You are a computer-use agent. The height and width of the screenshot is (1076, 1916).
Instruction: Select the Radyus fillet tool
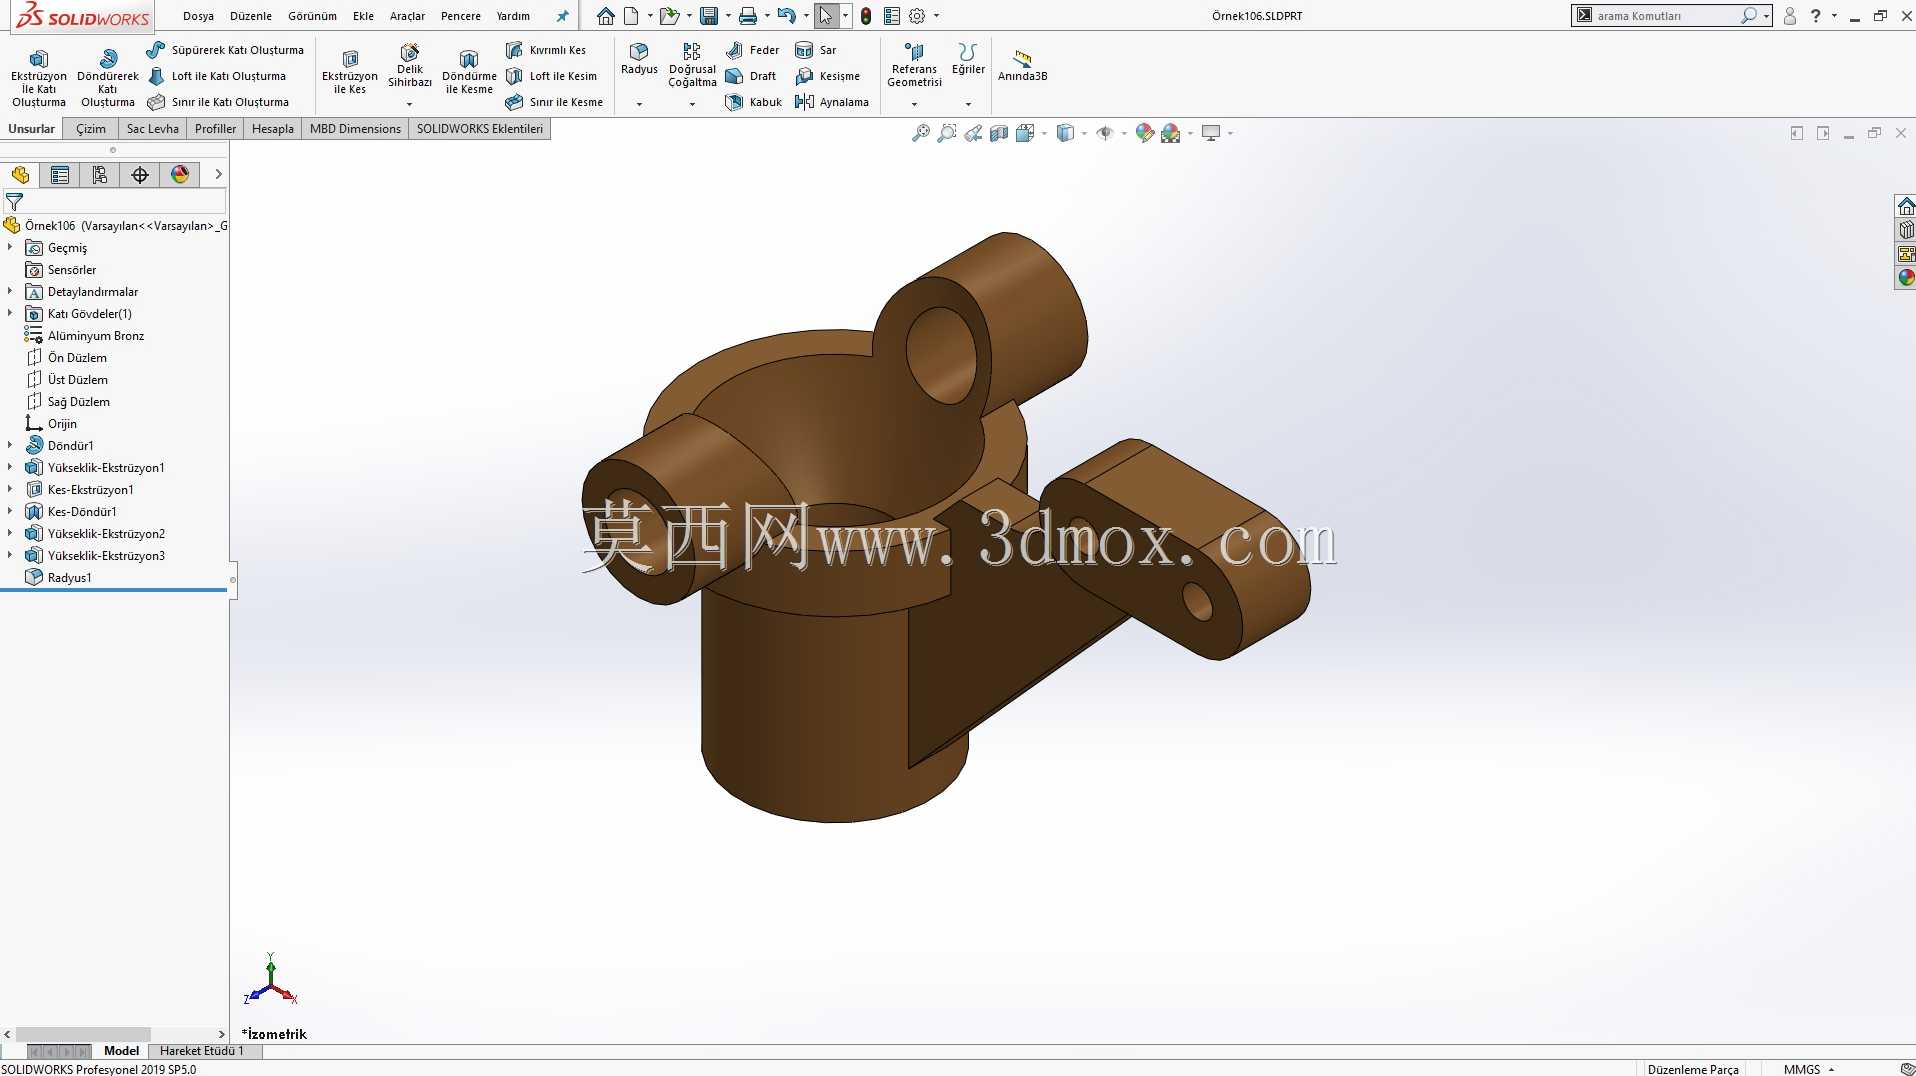pyautogui.click(x=639, y=59)
